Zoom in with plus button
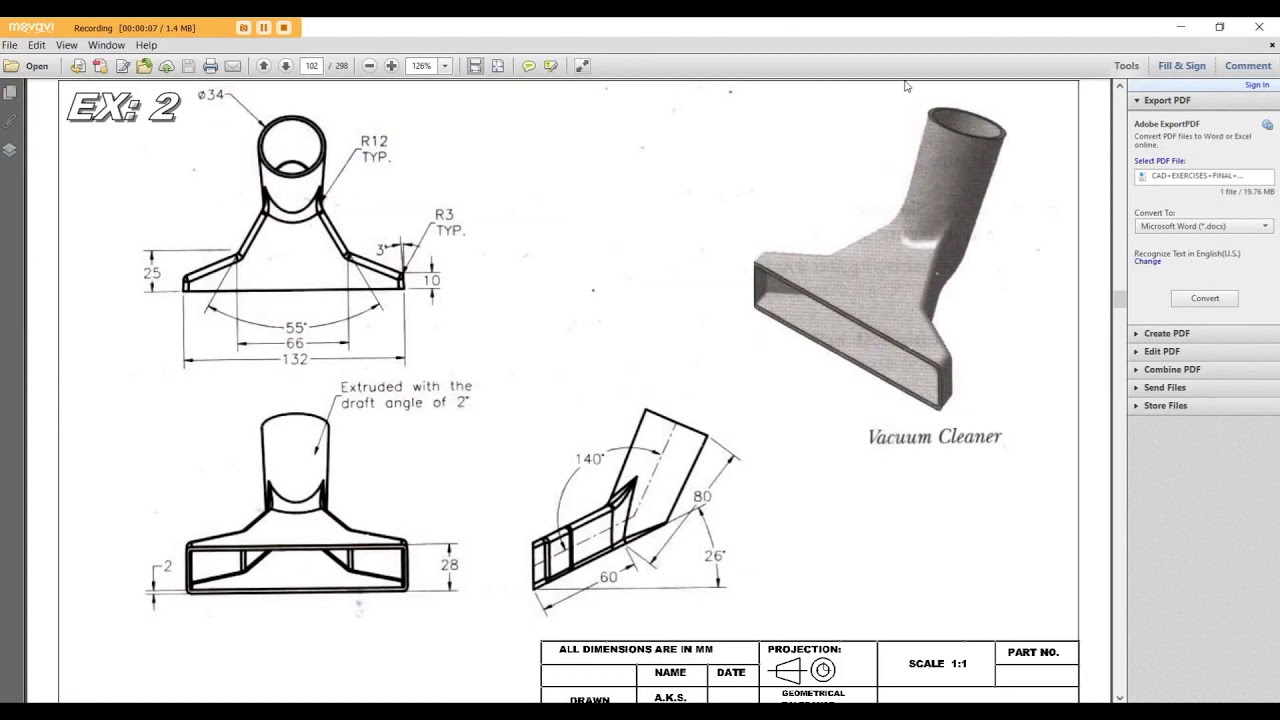This screenshot has height=720, width=1280. 391,66
